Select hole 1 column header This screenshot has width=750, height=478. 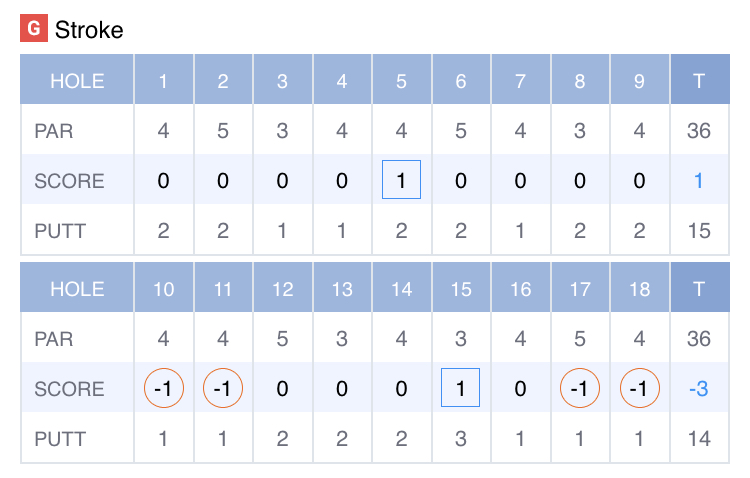pyautogui.click(x=164, y=81)
